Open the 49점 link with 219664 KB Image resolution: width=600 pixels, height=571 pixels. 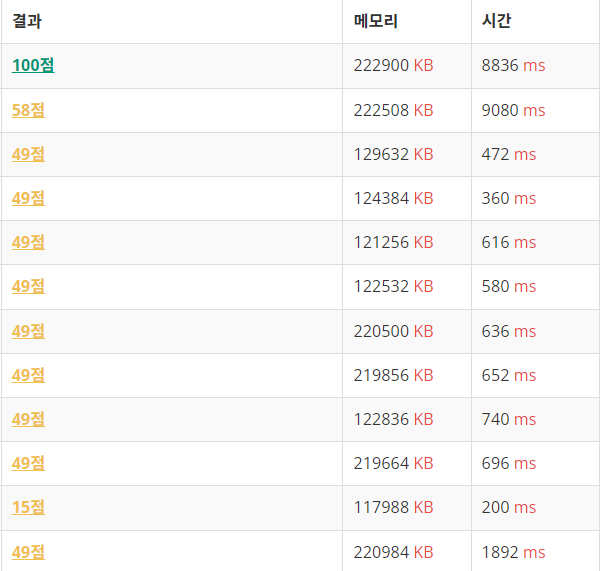28,463
